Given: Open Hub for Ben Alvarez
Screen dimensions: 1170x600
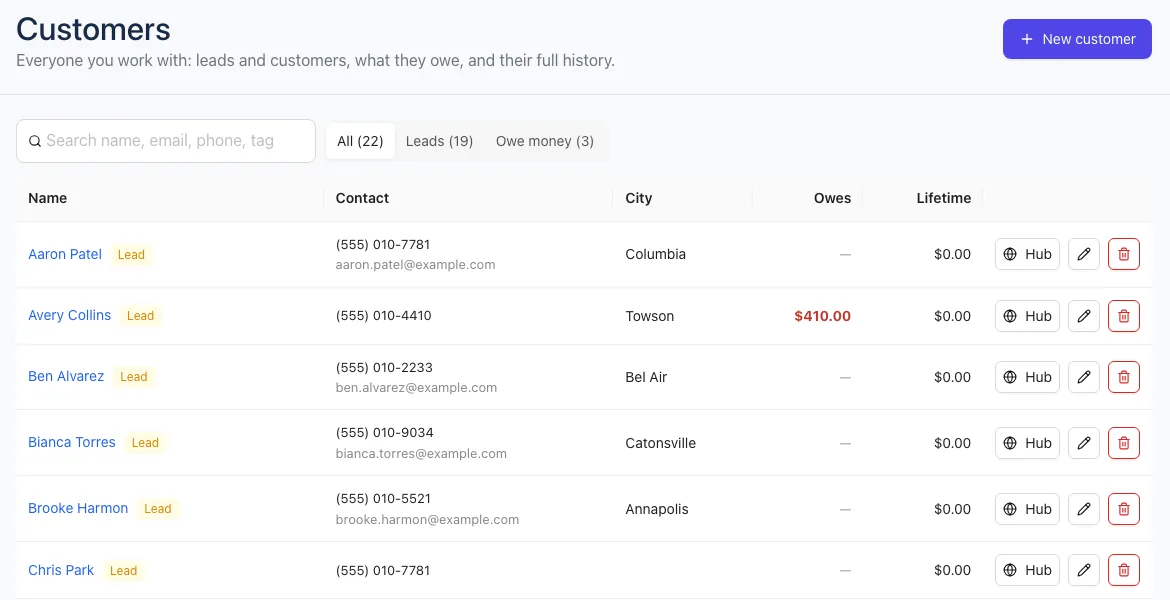Looking at the screenshot, I should pos(1027,378).
